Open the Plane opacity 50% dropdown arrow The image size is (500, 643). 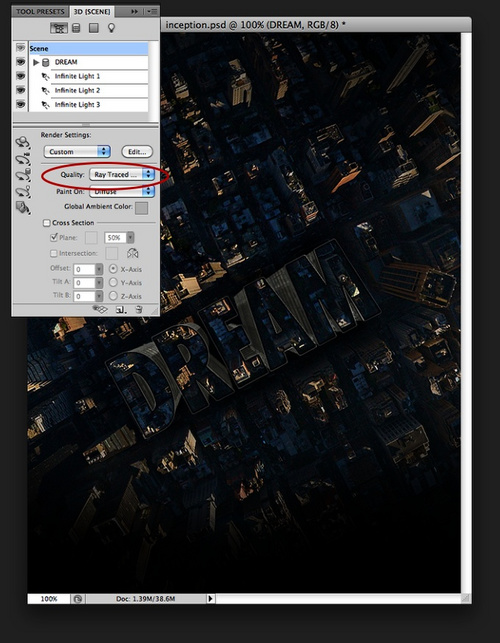(130, 238)
